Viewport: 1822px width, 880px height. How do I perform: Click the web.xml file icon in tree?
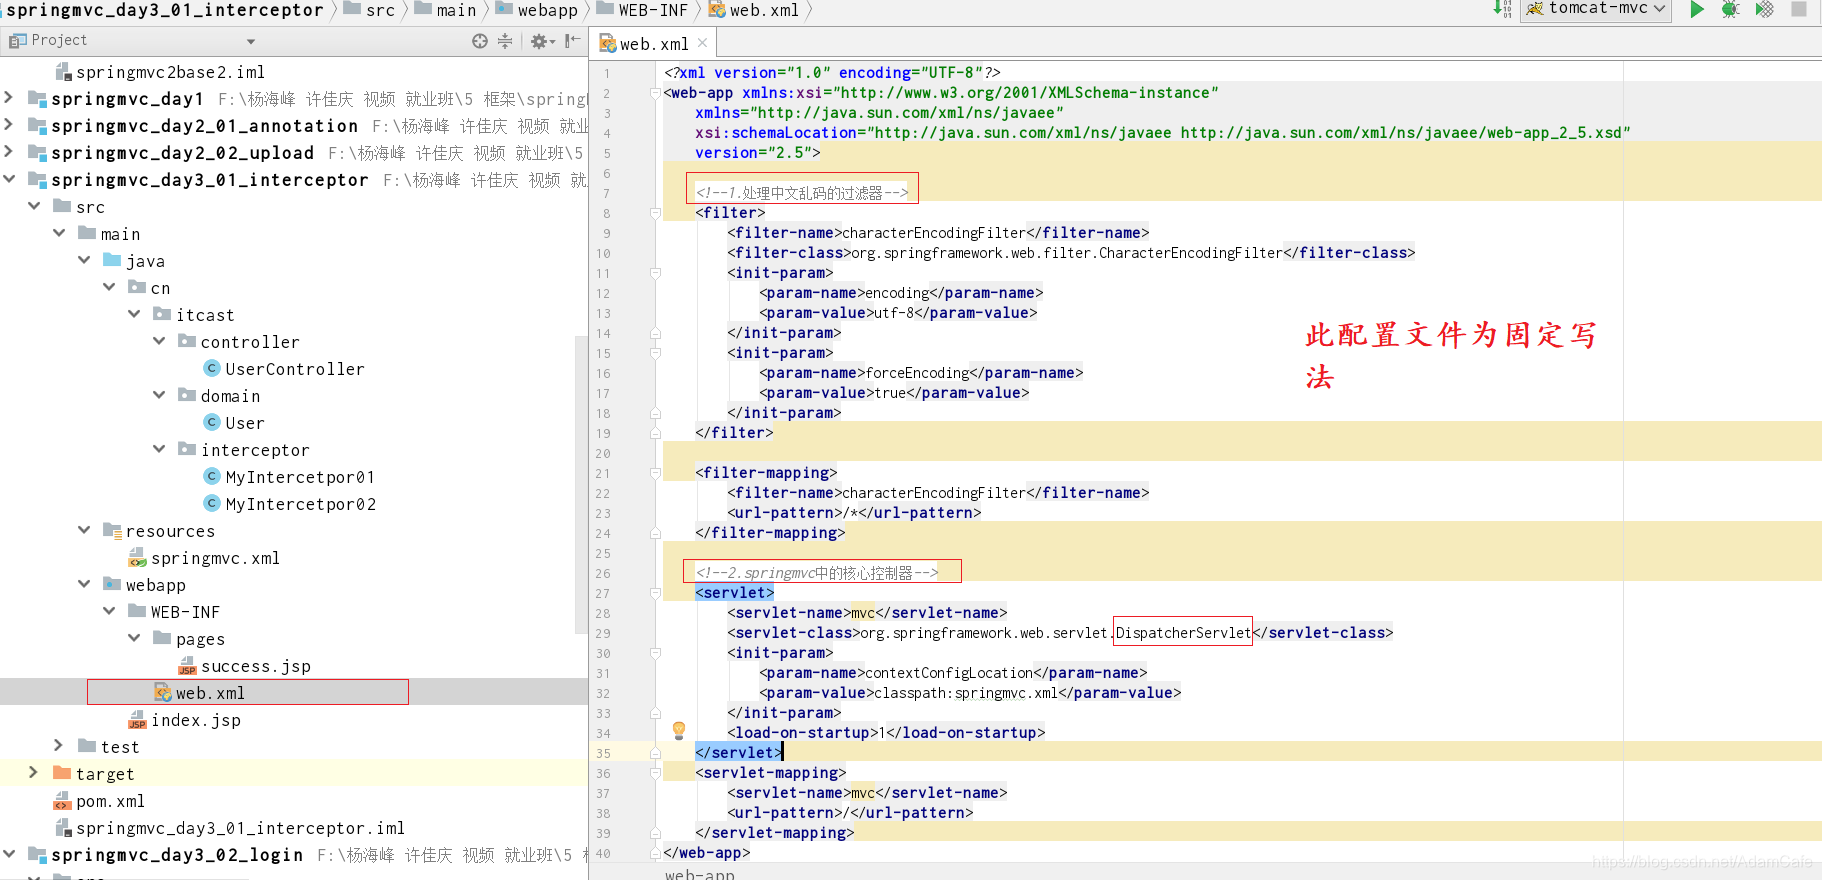click(x=163, y=693)
